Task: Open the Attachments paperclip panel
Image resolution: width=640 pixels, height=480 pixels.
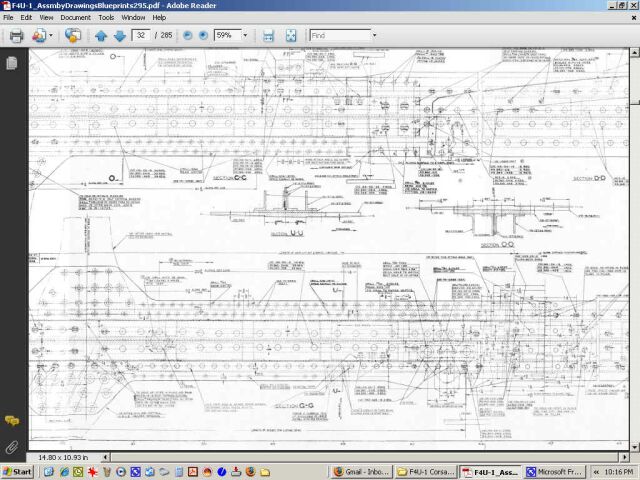Action: [x=12, y=445]
